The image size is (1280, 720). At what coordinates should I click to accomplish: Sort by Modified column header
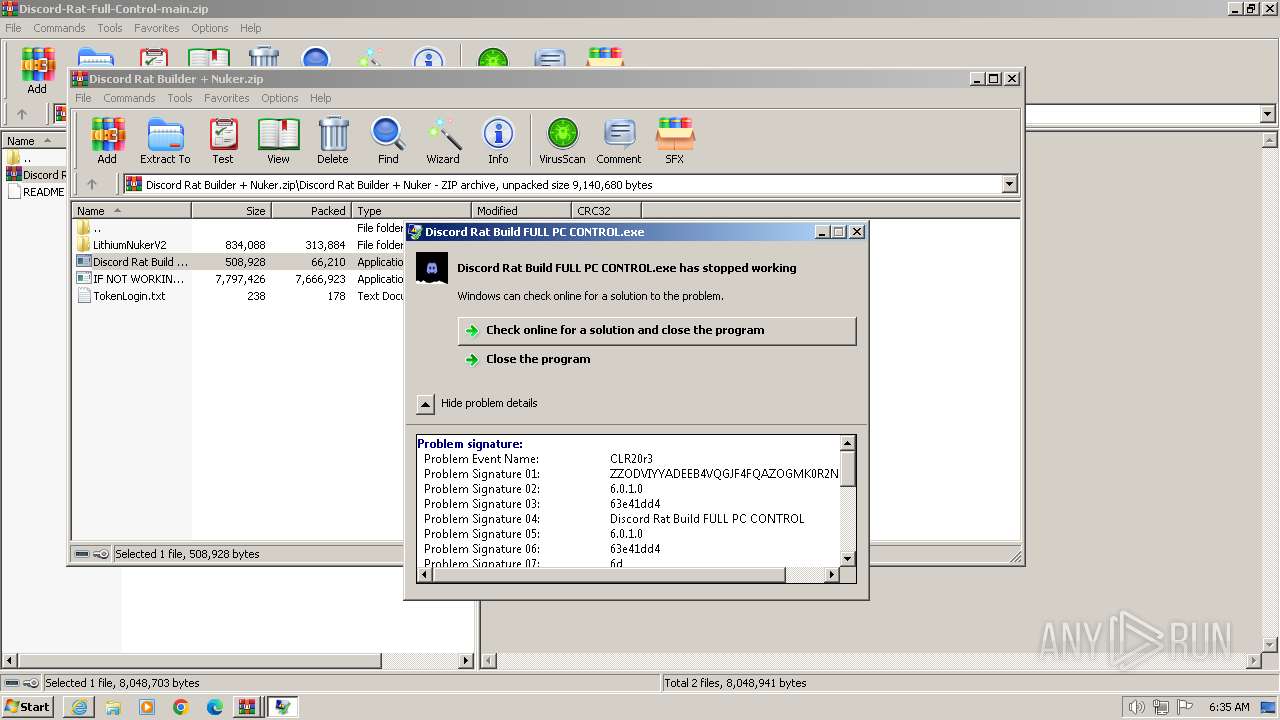tap(521, 211)
